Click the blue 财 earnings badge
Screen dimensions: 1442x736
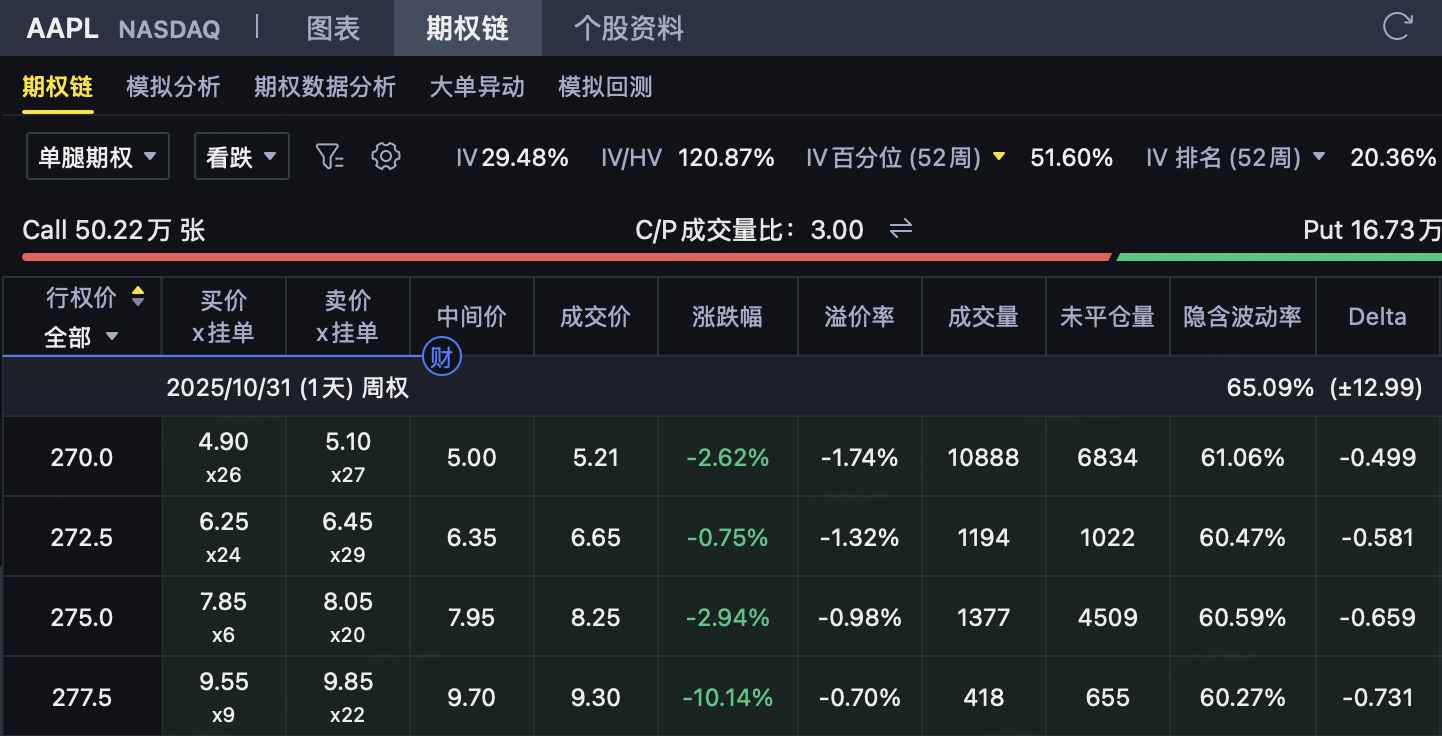[x=440, y=358]
